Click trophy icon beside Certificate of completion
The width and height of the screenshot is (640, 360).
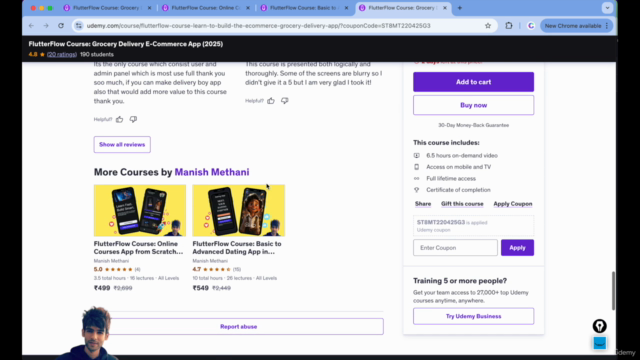416,190
